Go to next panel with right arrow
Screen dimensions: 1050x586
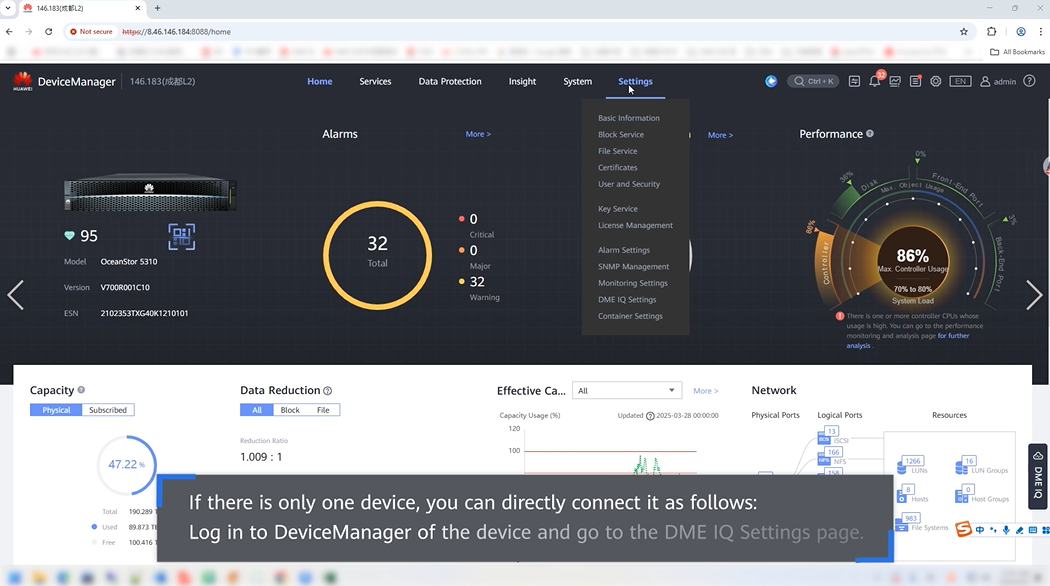tap(1034, 295)
